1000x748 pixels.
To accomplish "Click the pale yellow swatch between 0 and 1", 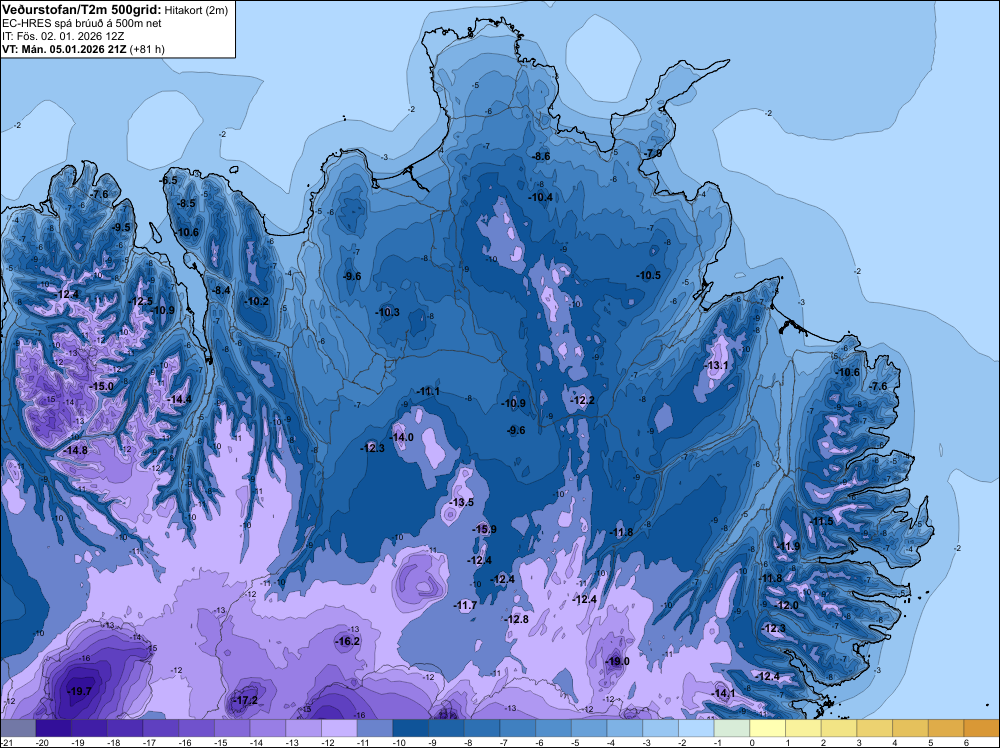I will point(768,728).
